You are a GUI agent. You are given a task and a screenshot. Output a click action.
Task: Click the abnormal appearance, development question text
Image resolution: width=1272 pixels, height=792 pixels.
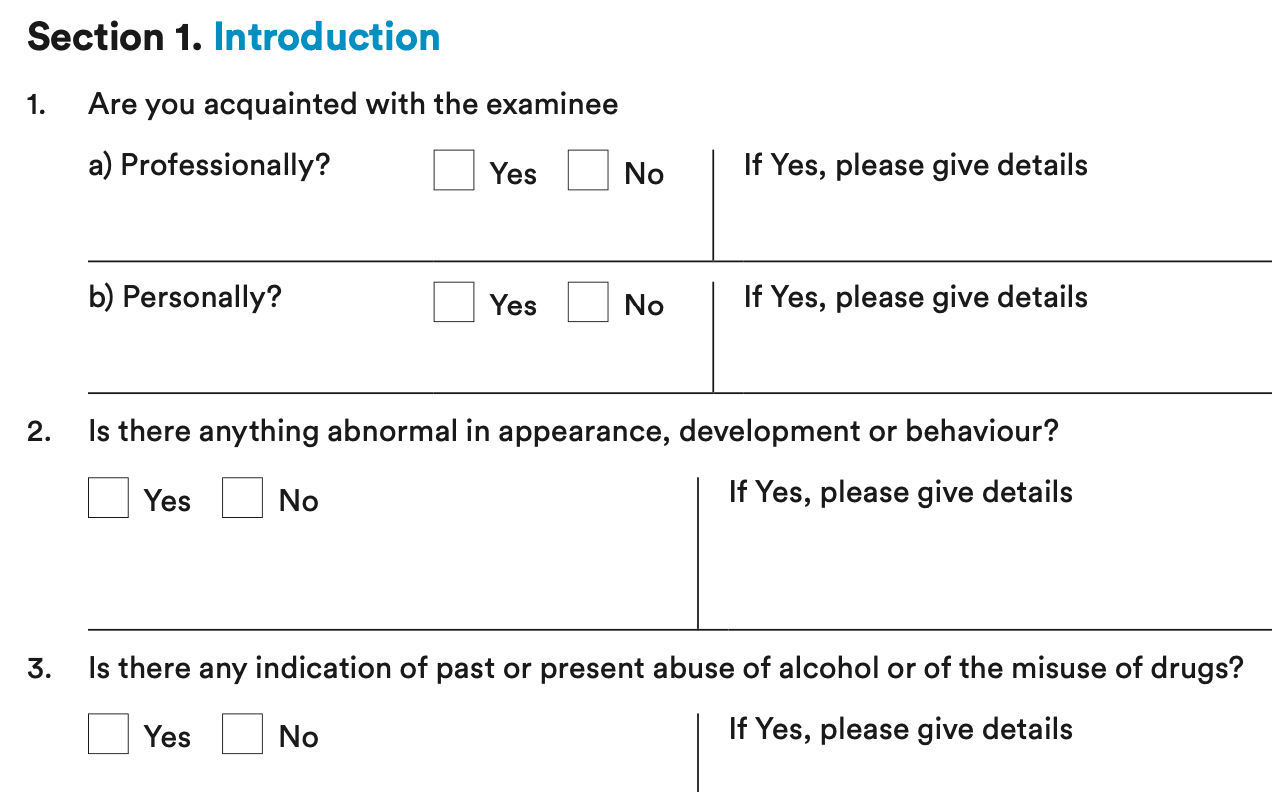pyautogui.click(x=573, y=432)
